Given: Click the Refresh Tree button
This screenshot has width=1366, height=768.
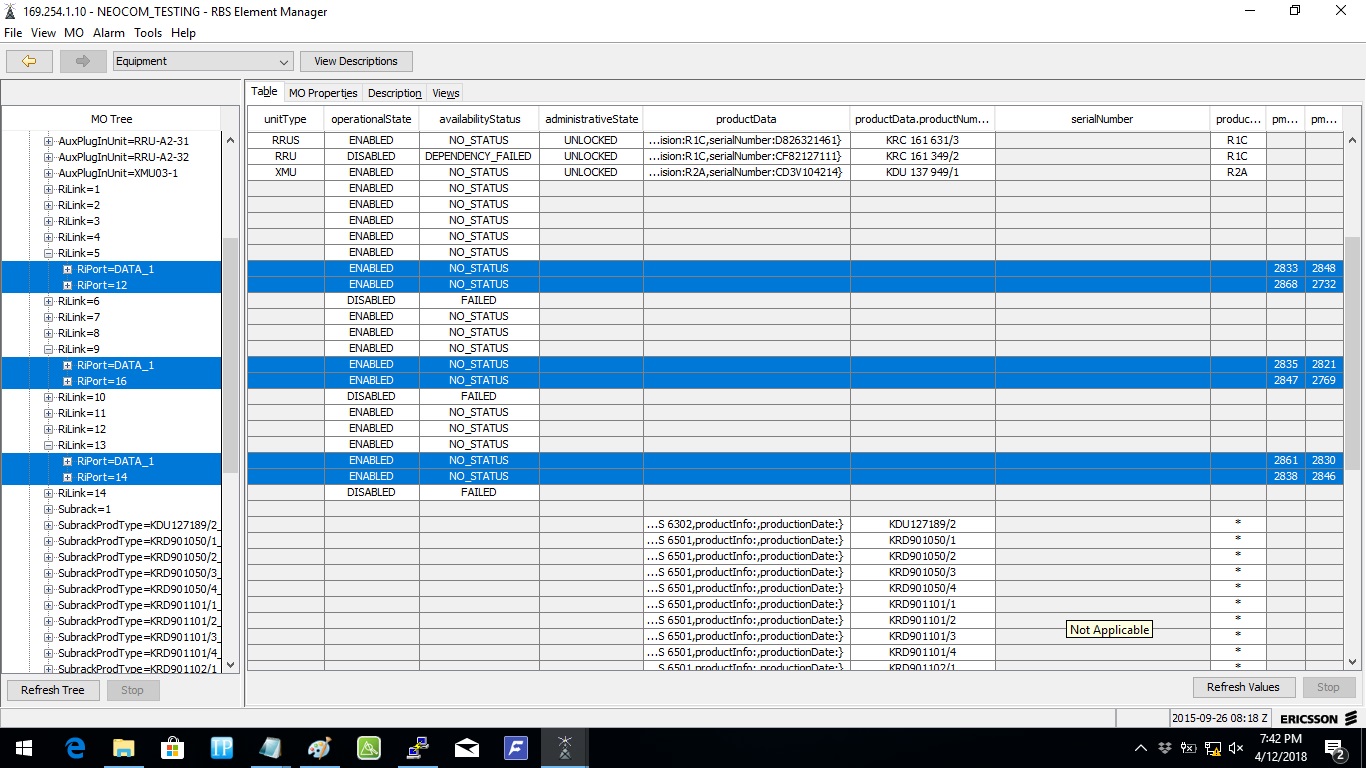Looking at the screenshot, I should pos(53,690).
